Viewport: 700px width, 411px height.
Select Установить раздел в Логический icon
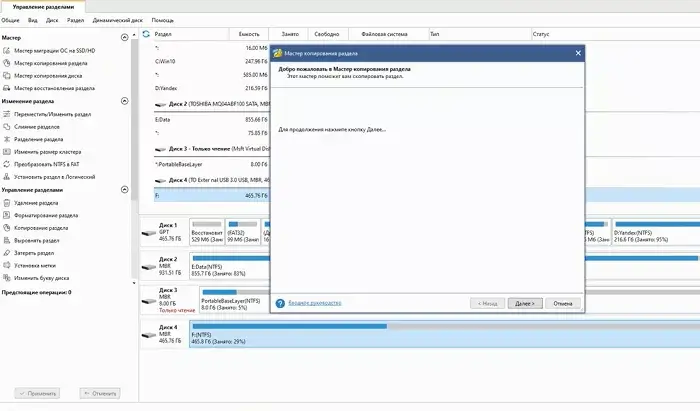(7, 177)
